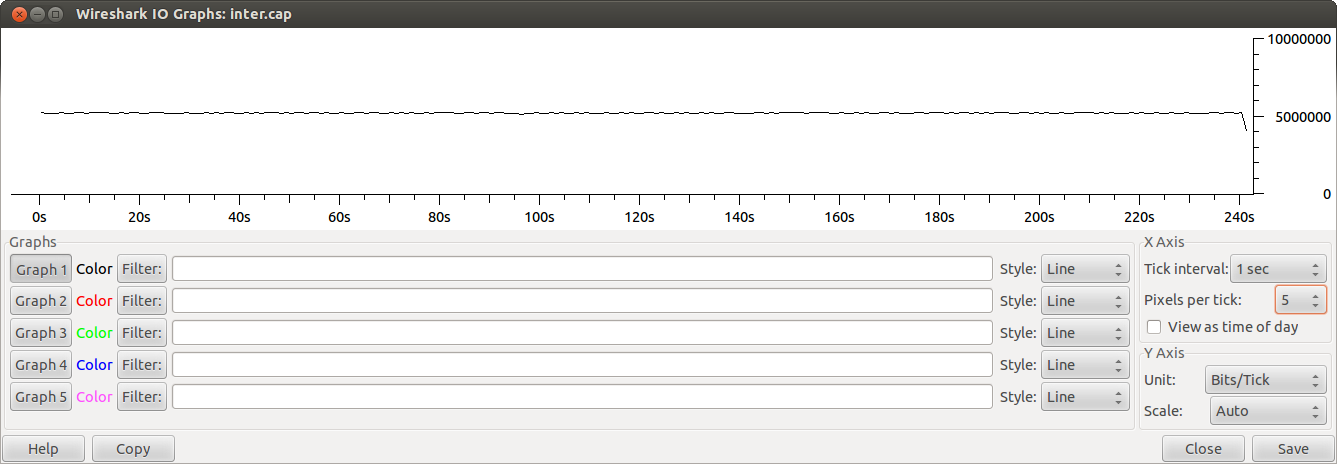Maximize the IO Graphs window
Image resolution: width=1337 pixels, height=464 pixels.
pyautogui.click(x=56, y=14)
